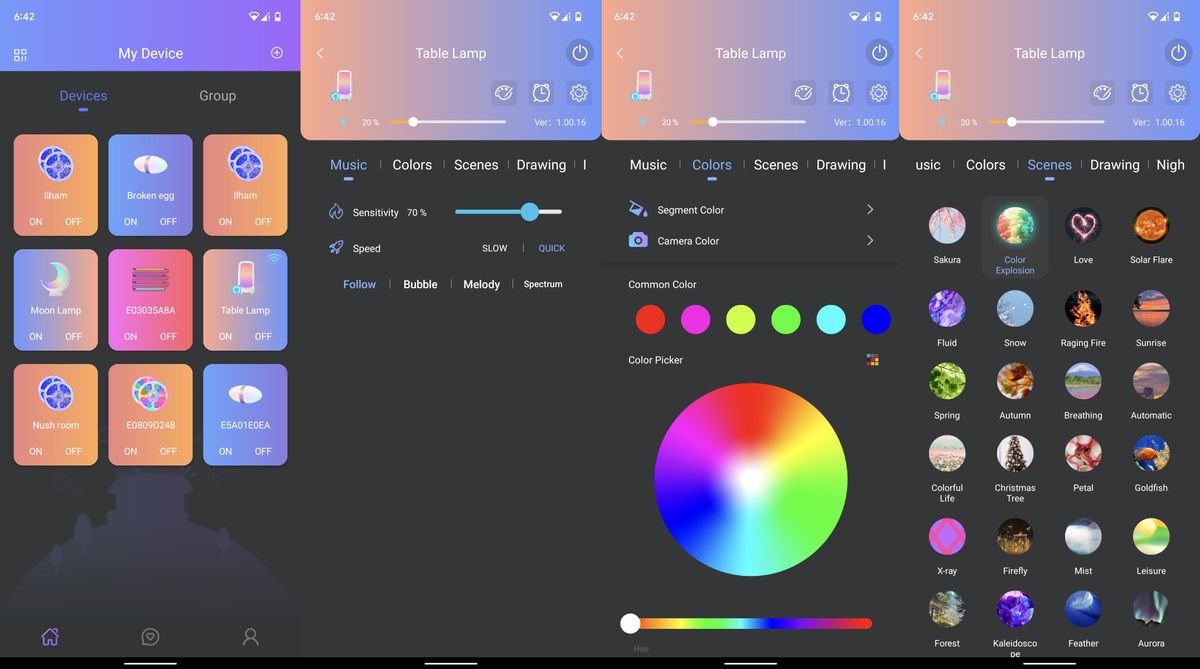Pick the blue common color swatch
The image size is (1200, 669).
click(876, 320)
